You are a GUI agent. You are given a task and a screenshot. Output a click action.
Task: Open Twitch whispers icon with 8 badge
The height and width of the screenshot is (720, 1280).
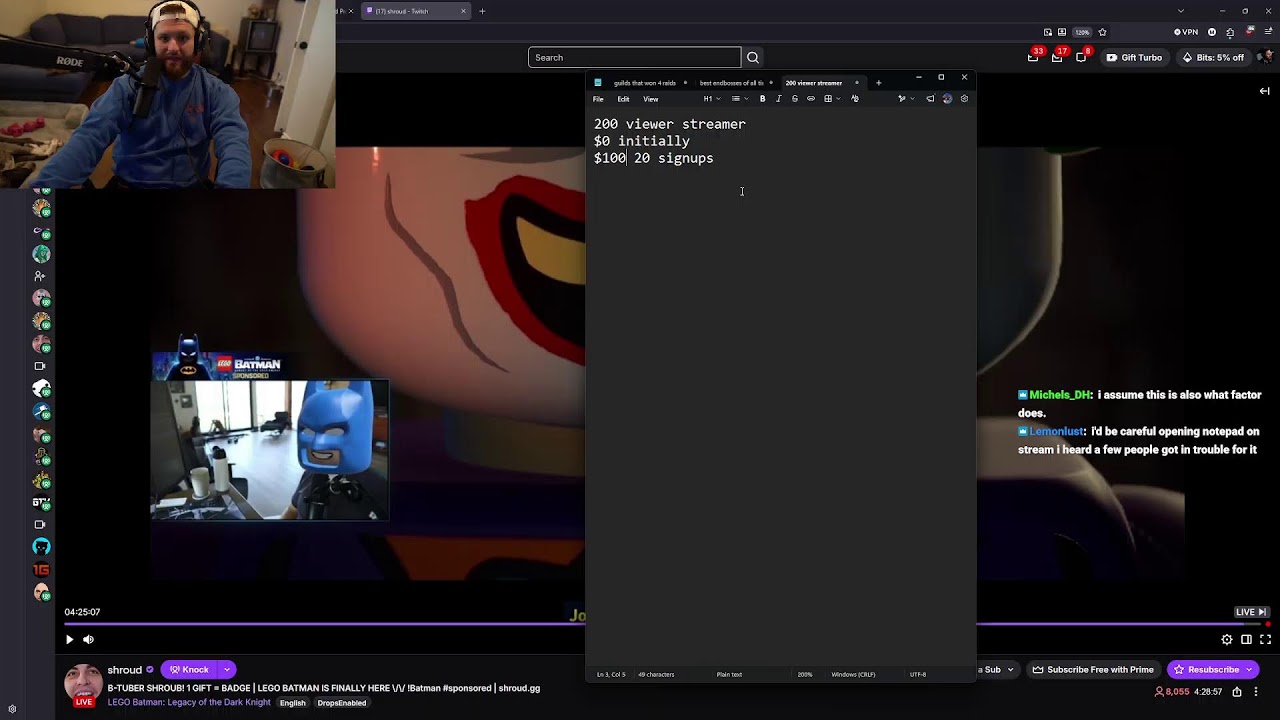pyautogui.click(x=1082, y=57)
